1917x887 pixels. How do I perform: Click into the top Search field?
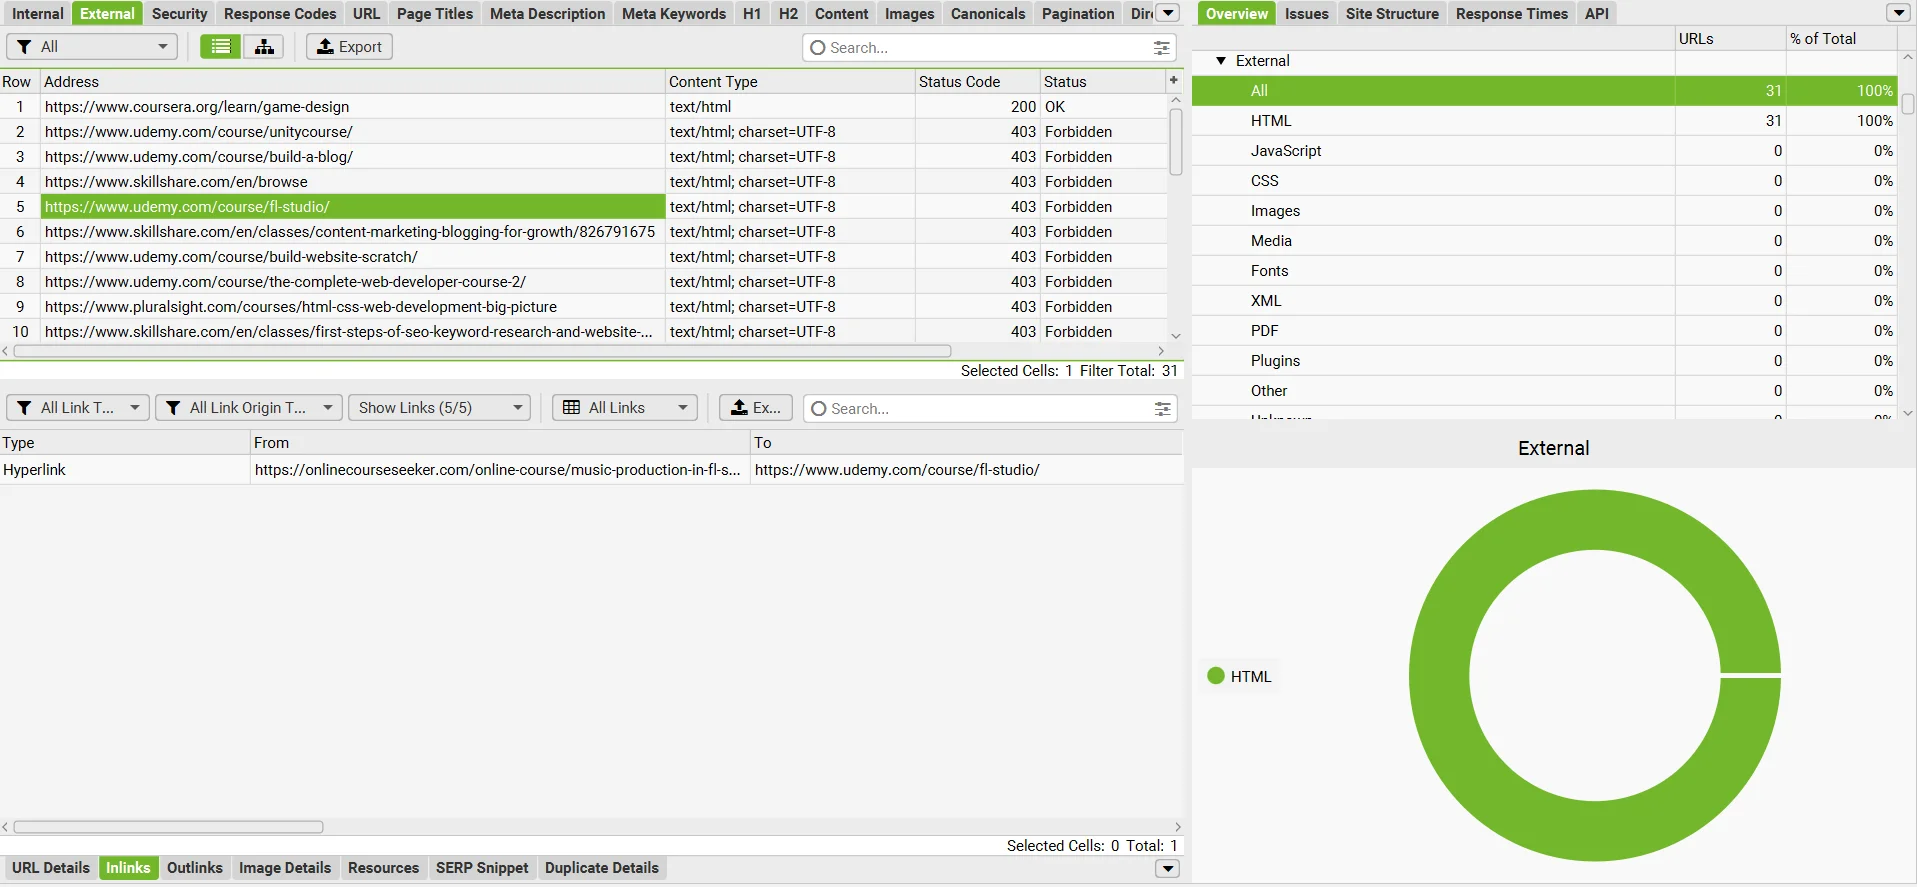(x=988, y=48)
